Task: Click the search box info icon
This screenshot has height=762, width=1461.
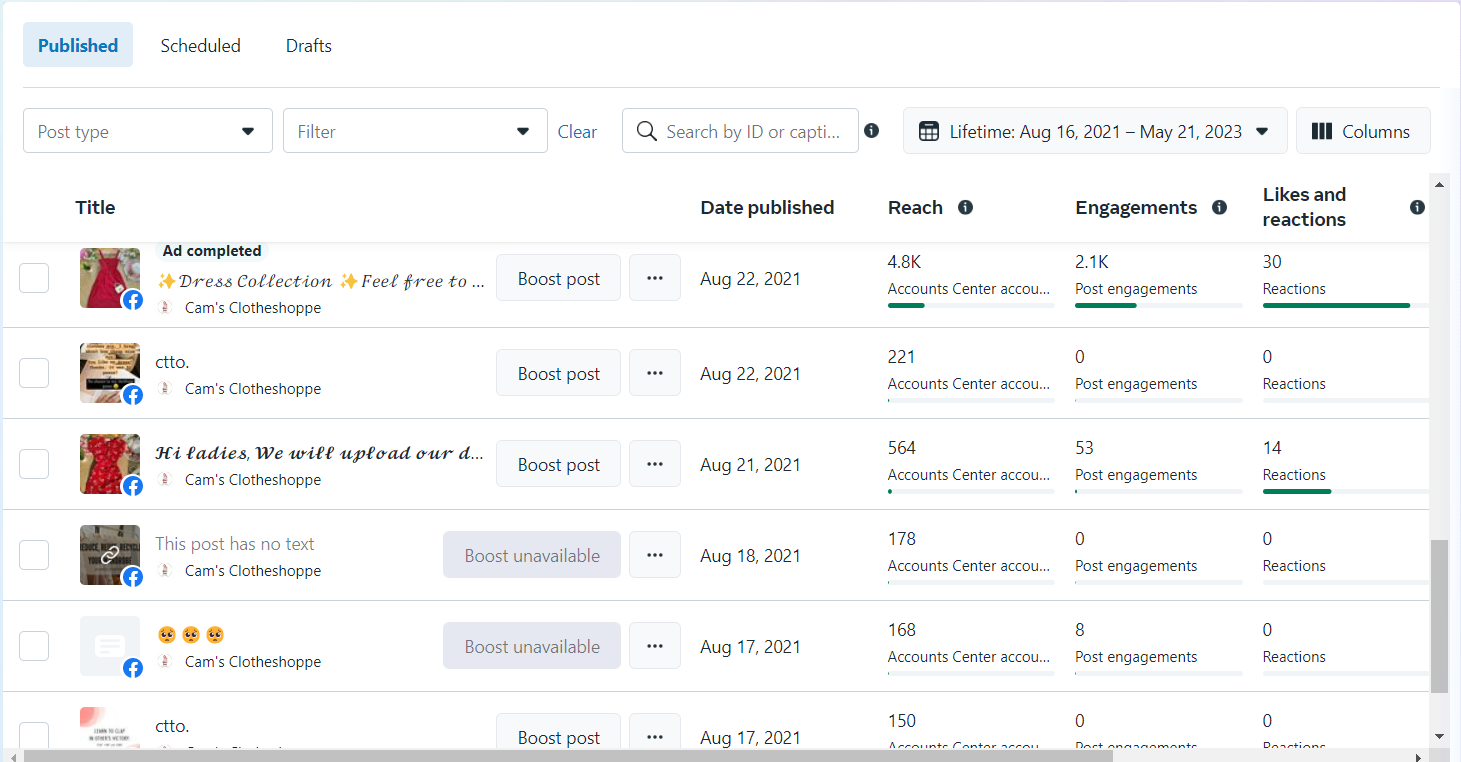Action: point(872,131)
